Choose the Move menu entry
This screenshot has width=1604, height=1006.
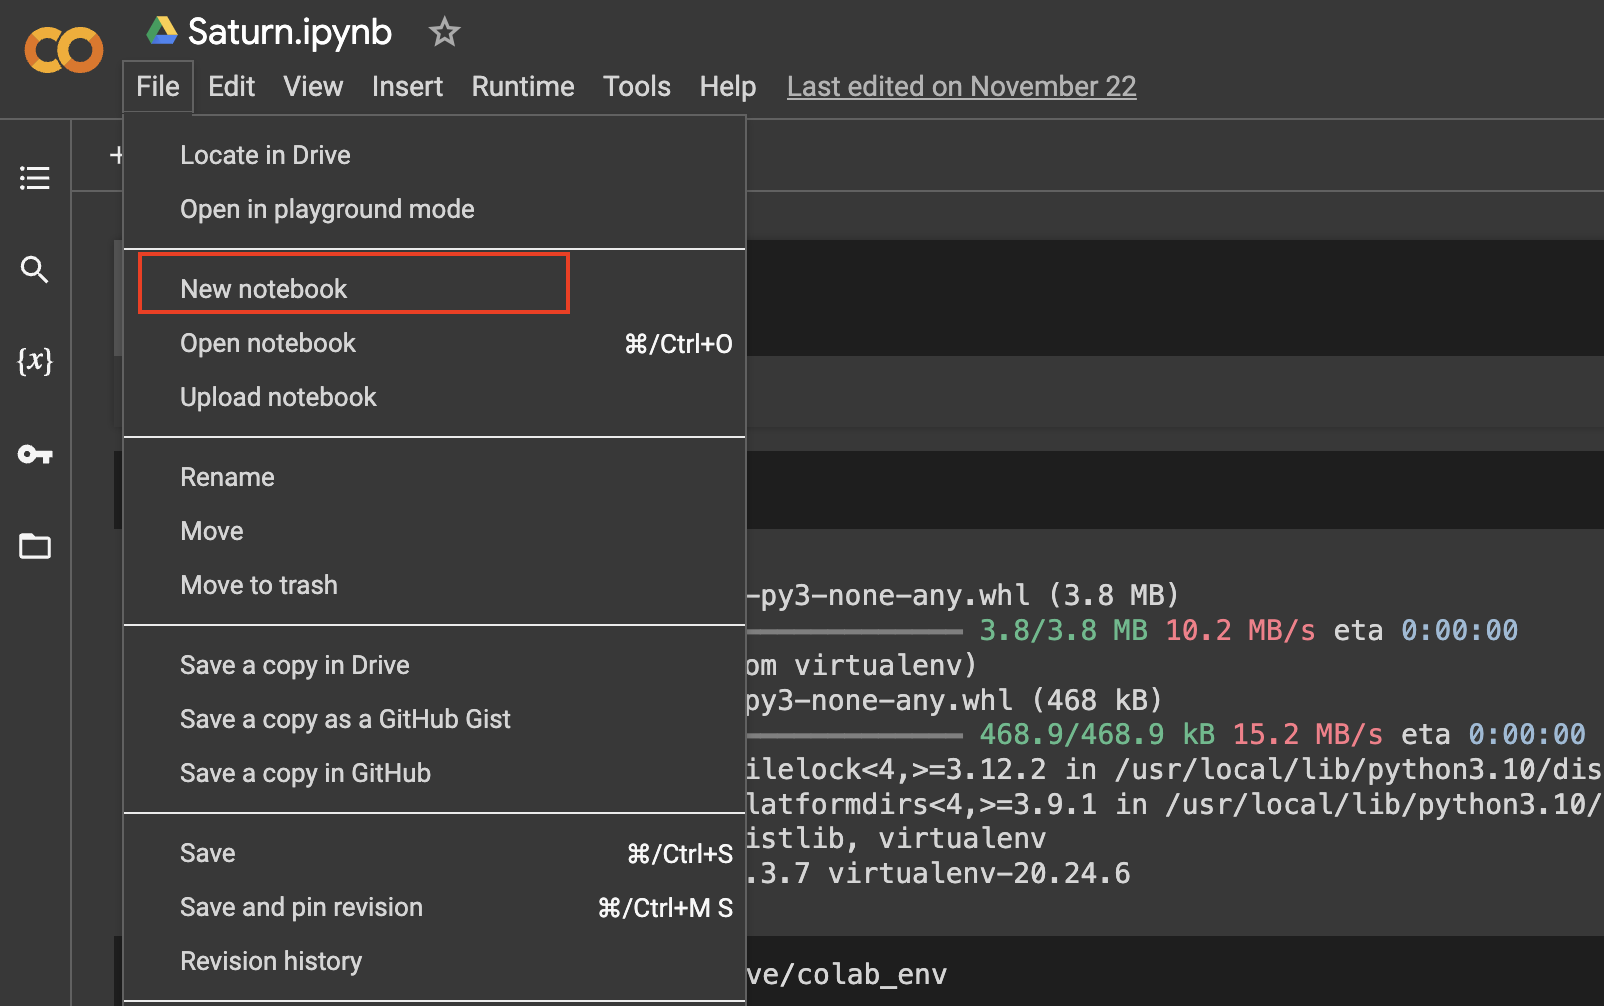(x=435, y=531)
